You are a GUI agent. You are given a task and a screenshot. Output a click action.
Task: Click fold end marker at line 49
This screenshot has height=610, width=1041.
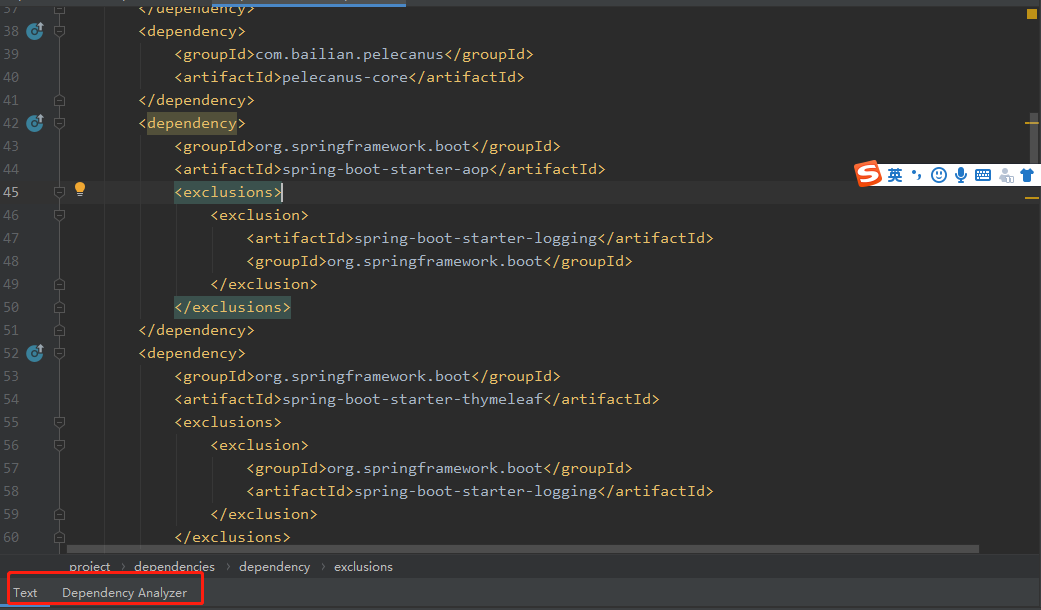tap(59, 284)
